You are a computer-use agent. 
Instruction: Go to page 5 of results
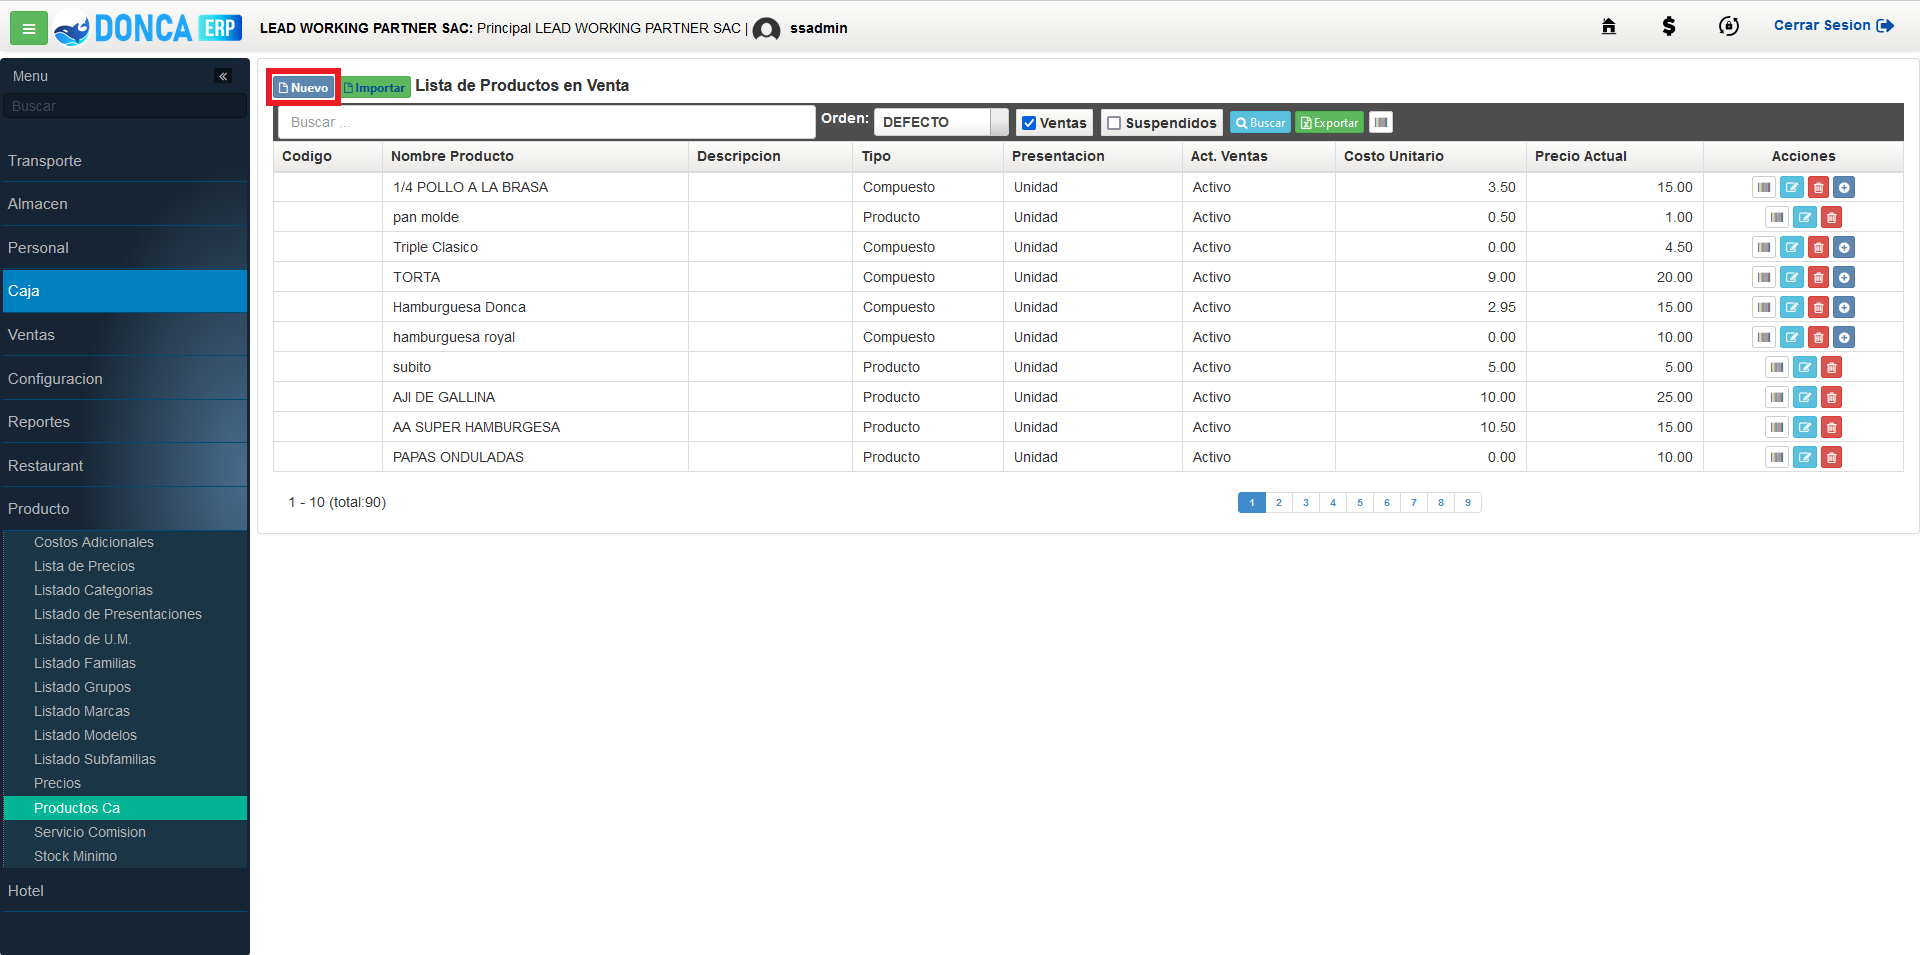[1360, 502]
